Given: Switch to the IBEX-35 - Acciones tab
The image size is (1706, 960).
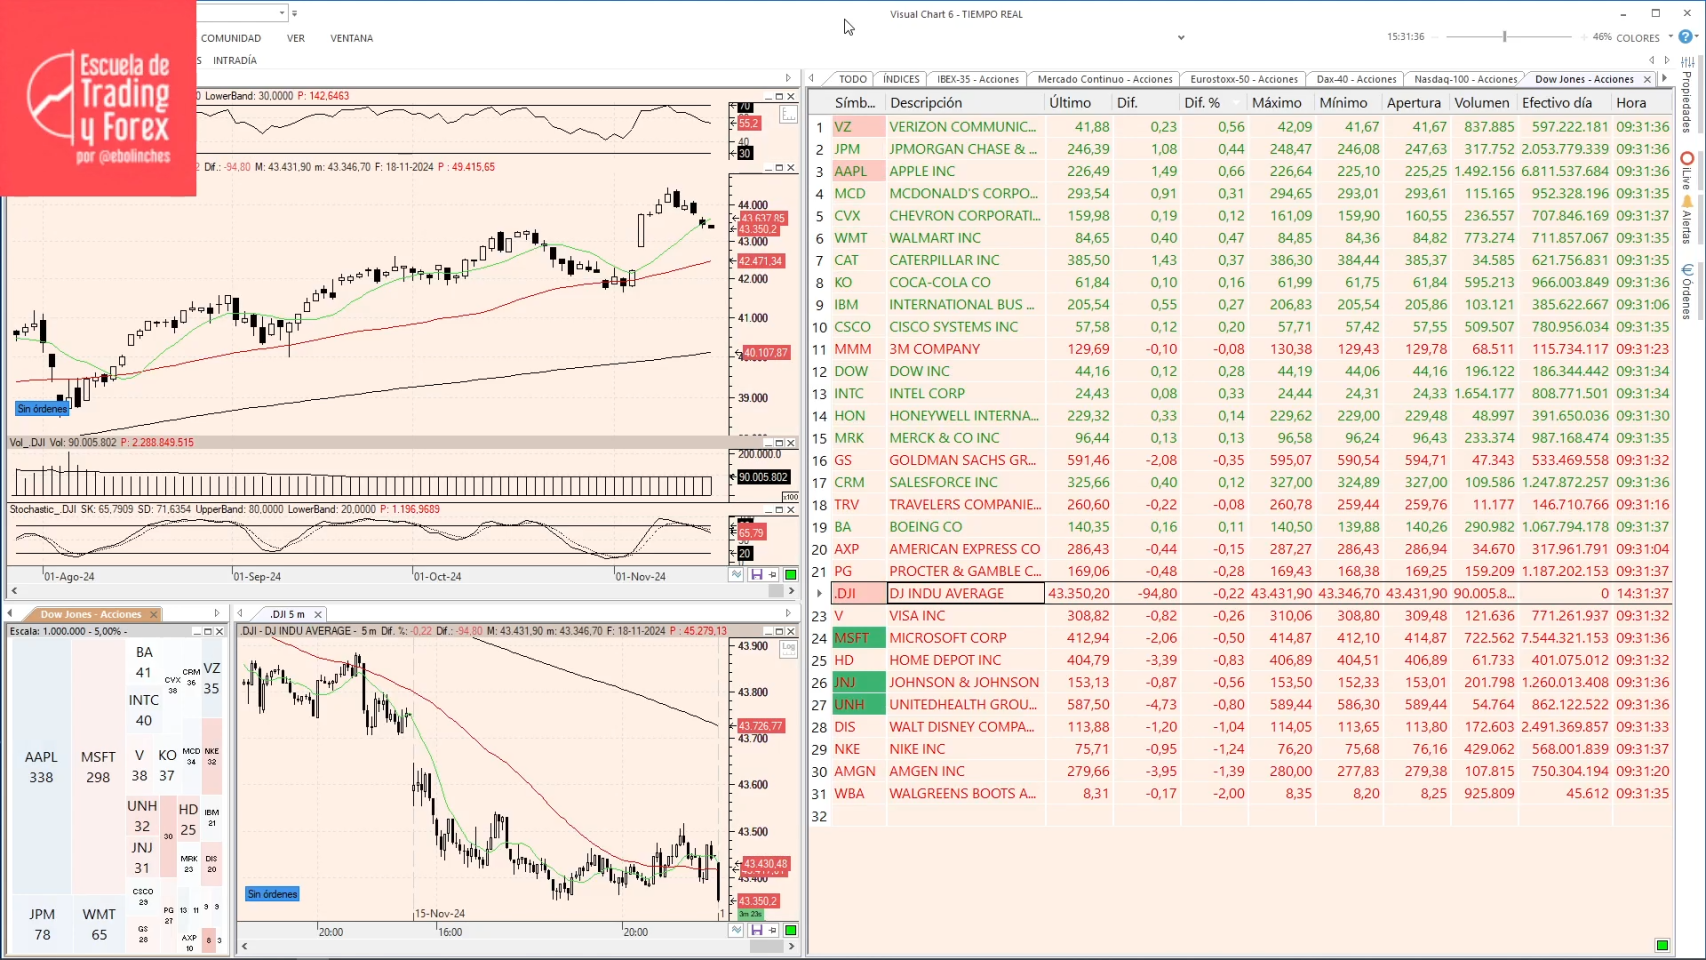Looking at the screenshot, I should (978, 79).
